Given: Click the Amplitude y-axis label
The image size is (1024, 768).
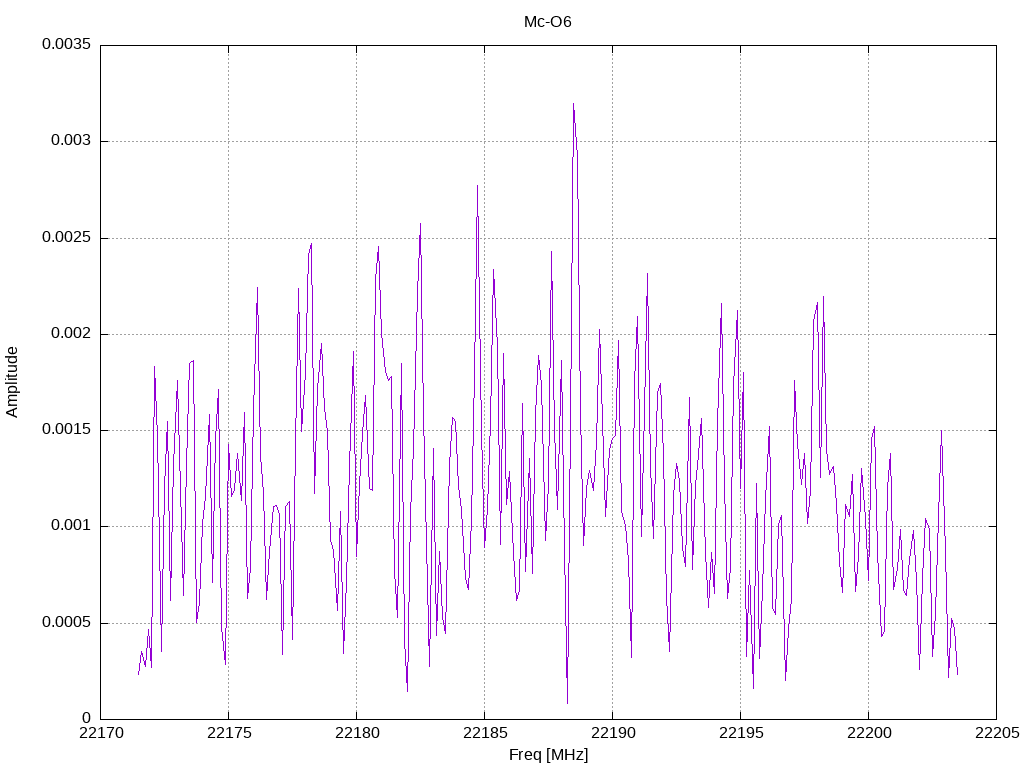Looking at the screenshot, I should [12, 382].
